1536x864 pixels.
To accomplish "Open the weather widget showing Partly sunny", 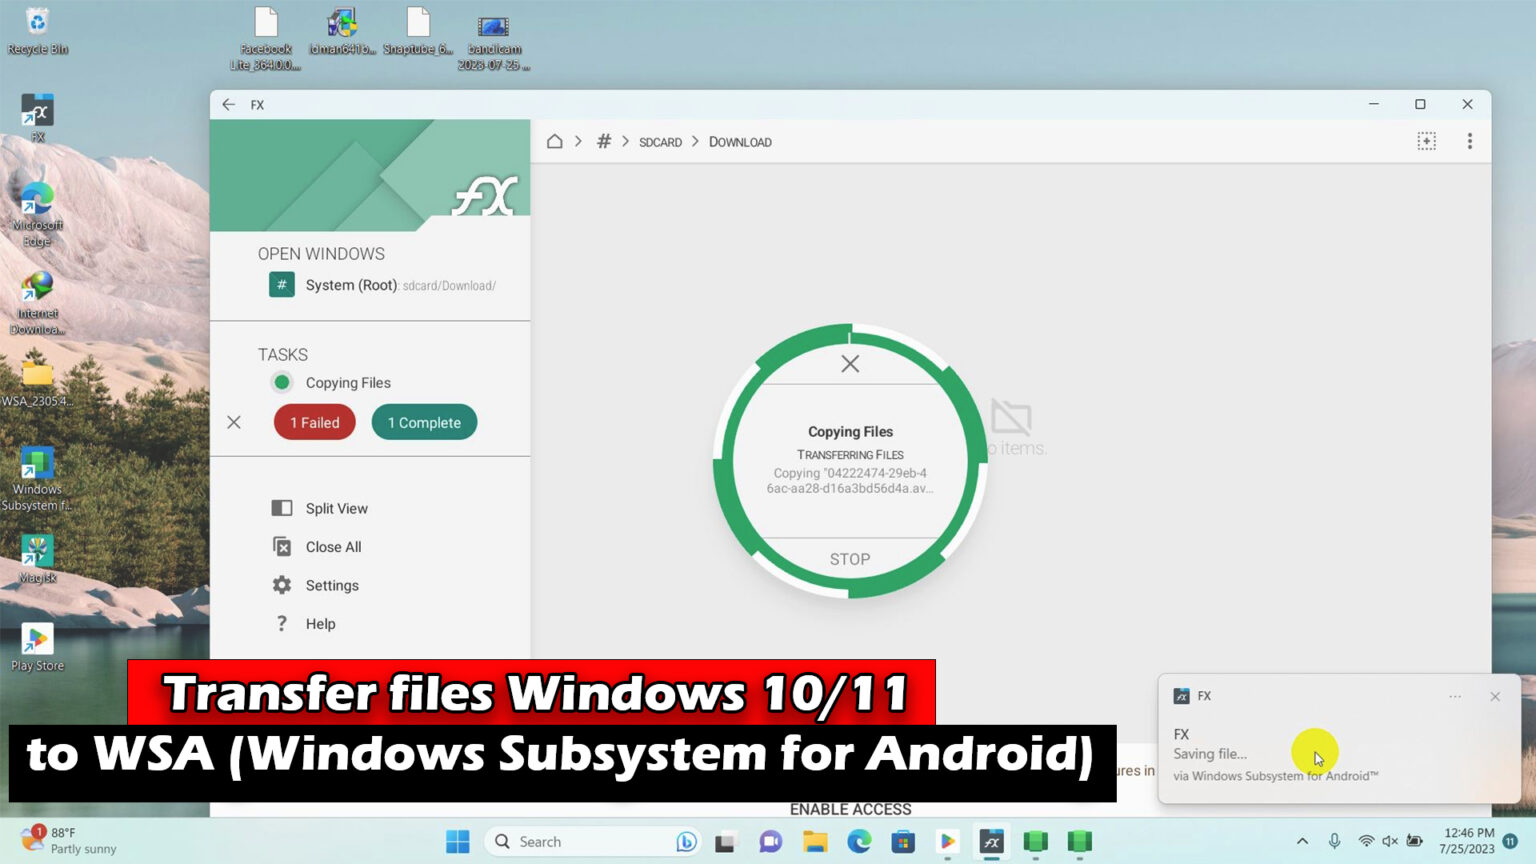I will pos(60,840).
